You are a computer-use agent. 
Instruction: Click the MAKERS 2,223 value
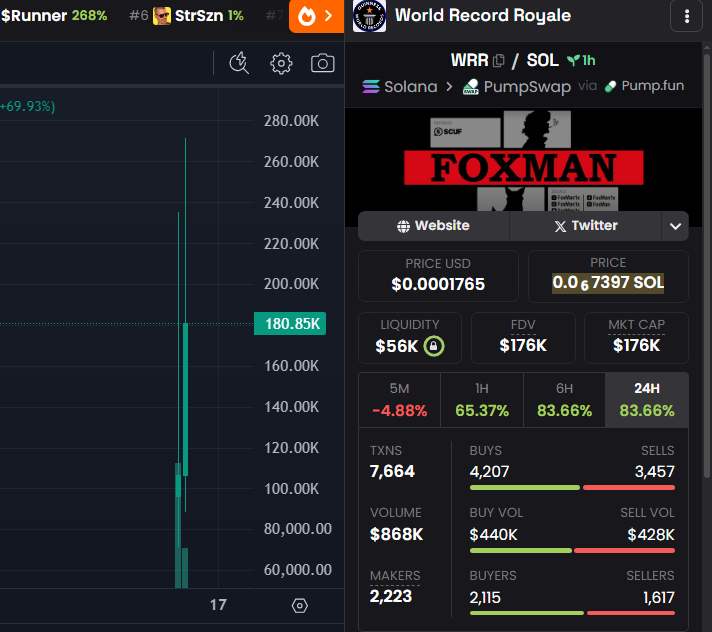[391, 596]
